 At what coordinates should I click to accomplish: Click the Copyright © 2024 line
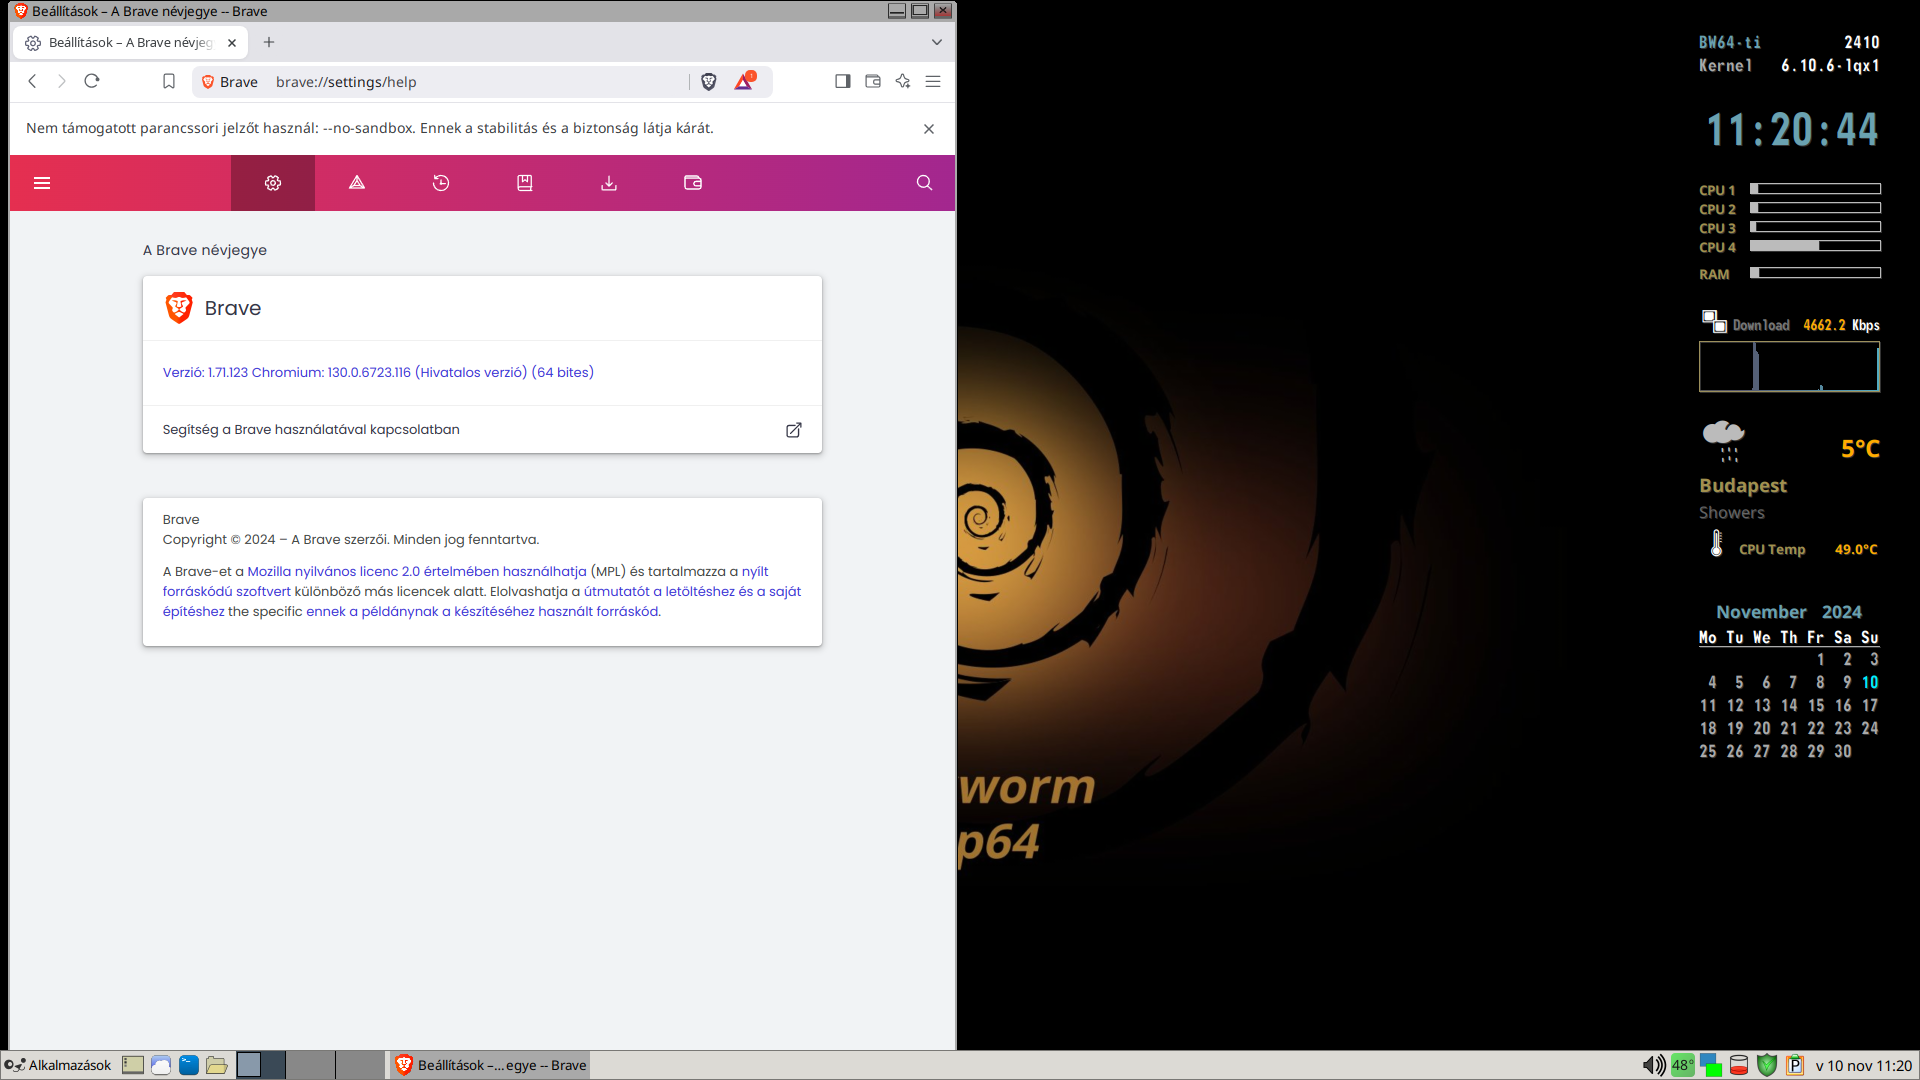(351, 540)
